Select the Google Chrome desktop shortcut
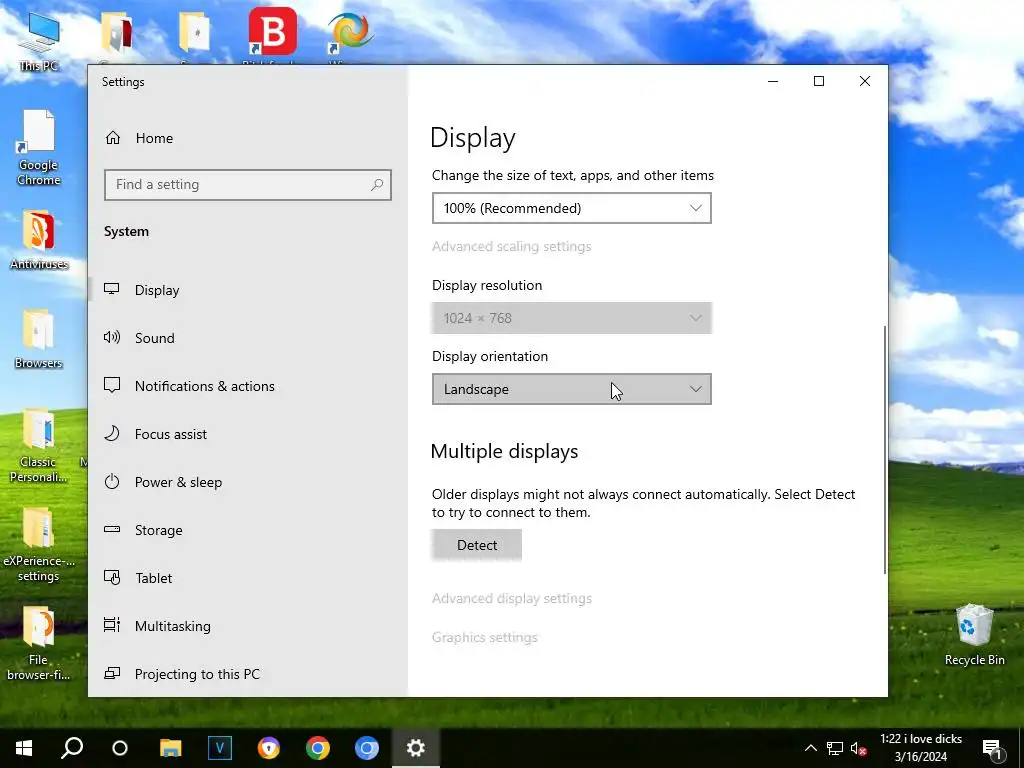The height and width of the screenshot is (768, 1024). pyautogui.click(x=39, y=148)
